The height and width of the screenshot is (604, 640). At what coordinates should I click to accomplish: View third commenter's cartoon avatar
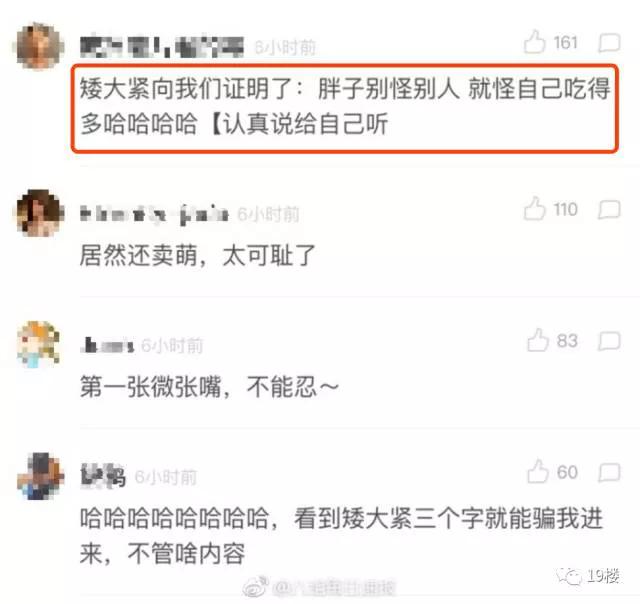pos(40,344)
